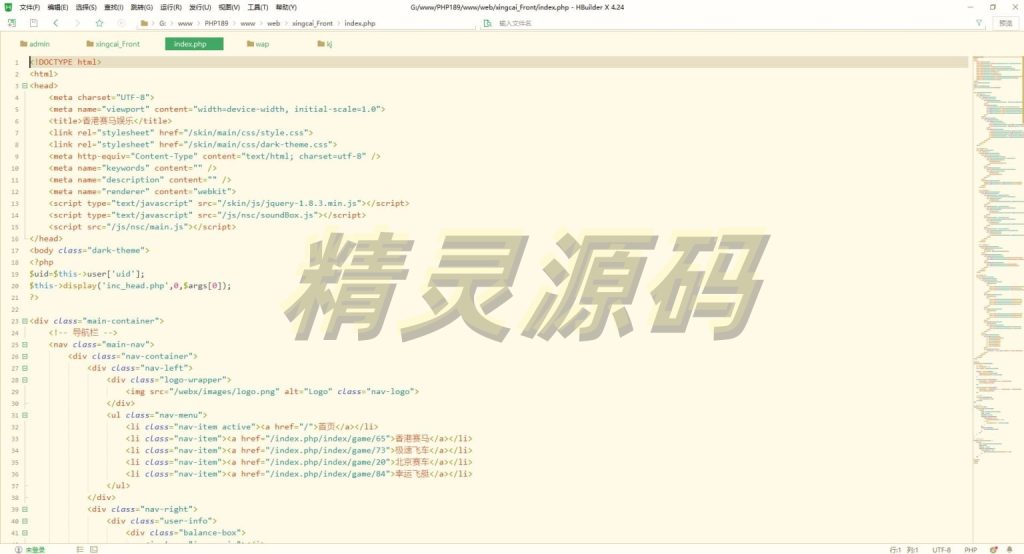Switch to the admin tab
The image size is (1024, 554).
point(35,44)
